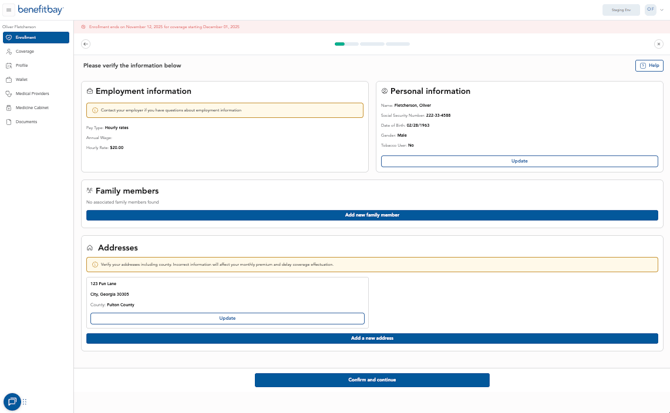
Task: Click the benefitbay logo
Action: [x=41, y=9]
